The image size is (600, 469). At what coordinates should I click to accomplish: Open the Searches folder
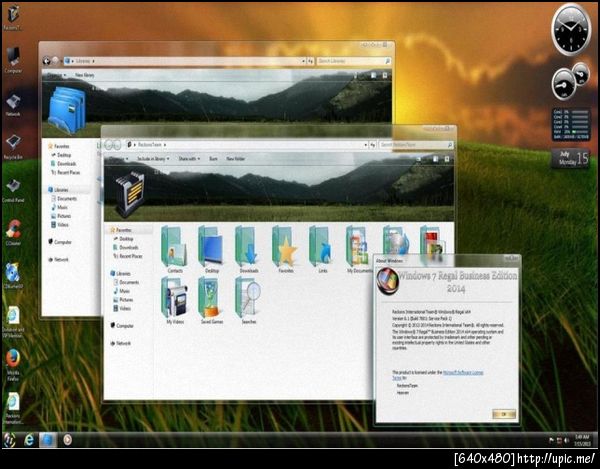pyautogui.click(x=249, y=301)
